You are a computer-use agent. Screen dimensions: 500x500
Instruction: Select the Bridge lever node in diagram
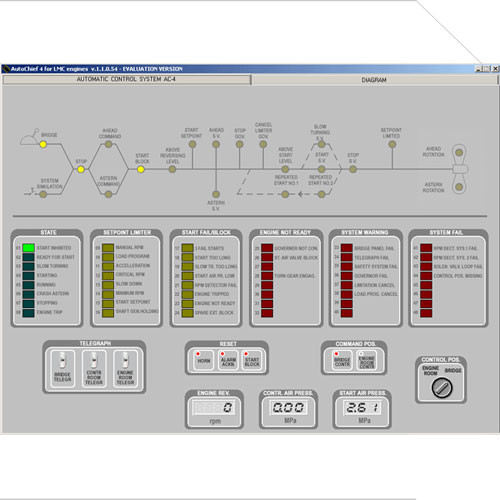pos(43,144)
